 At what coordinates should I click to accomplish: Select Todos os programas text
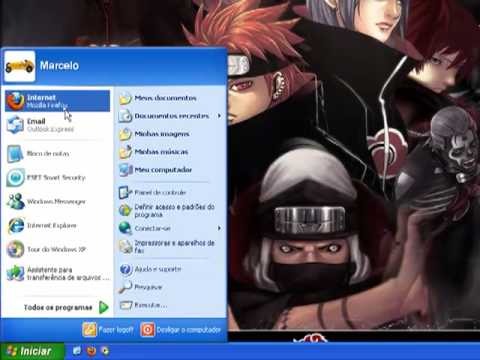[58, 307]
